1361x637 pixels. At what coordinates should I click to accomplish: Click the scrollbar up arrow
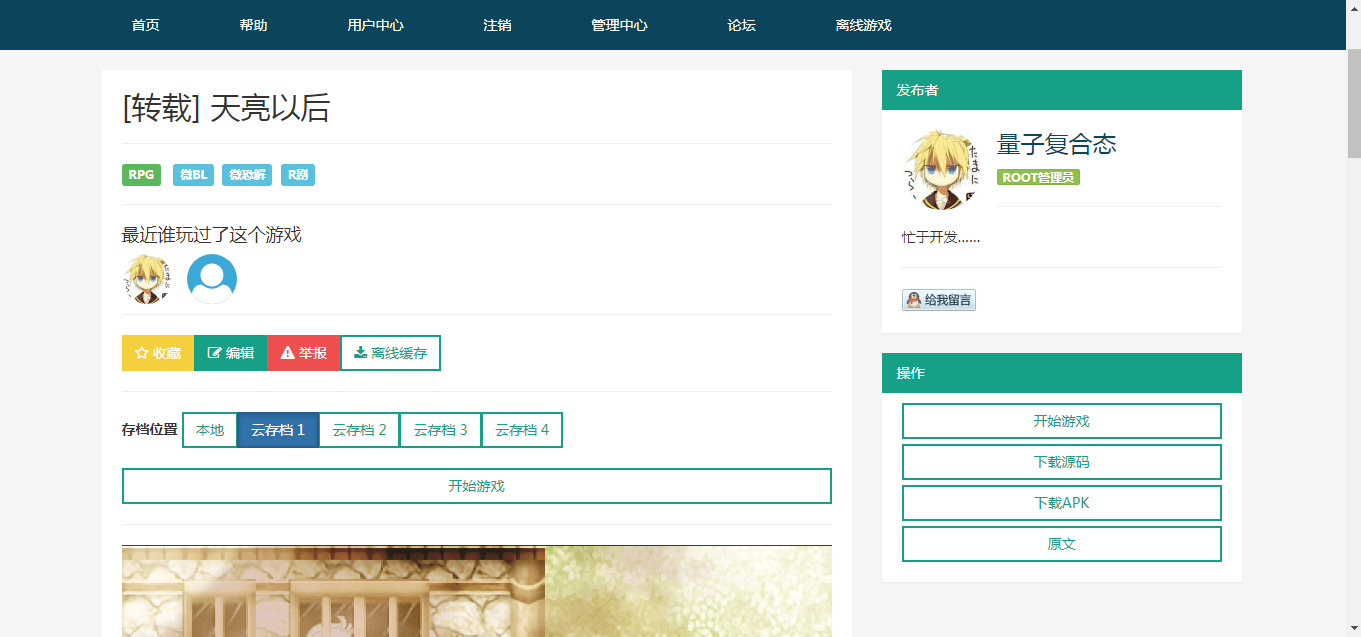[x=1354, y=8]
